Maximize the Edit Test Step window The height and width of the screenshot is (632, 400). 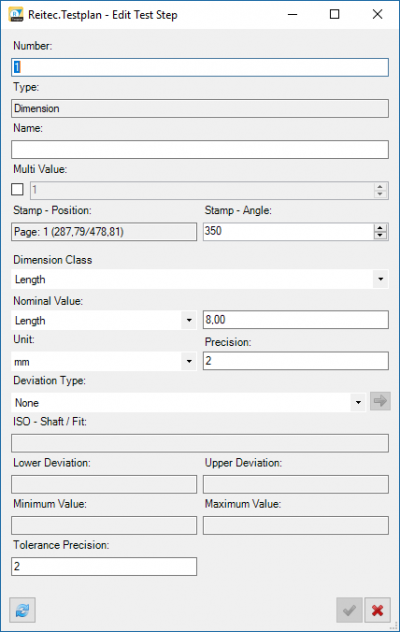[334, 15]
